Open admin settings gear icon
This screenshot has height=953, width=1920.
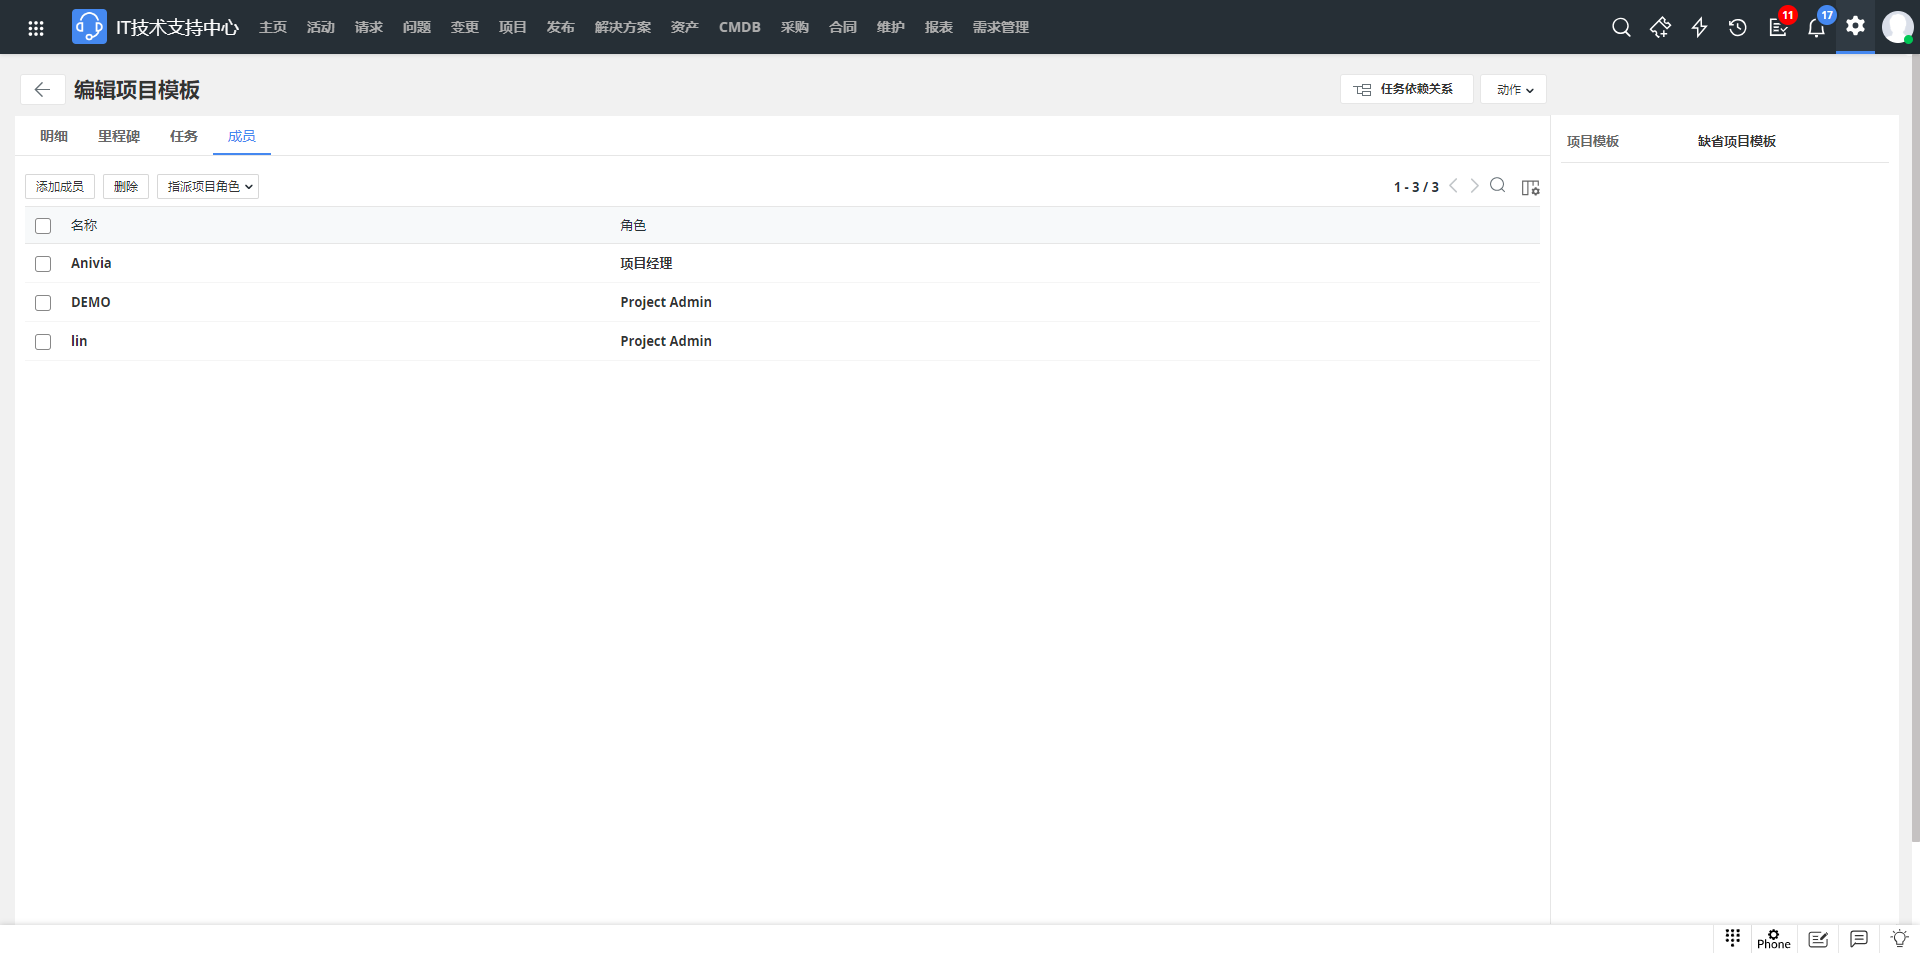[1856, 26]
